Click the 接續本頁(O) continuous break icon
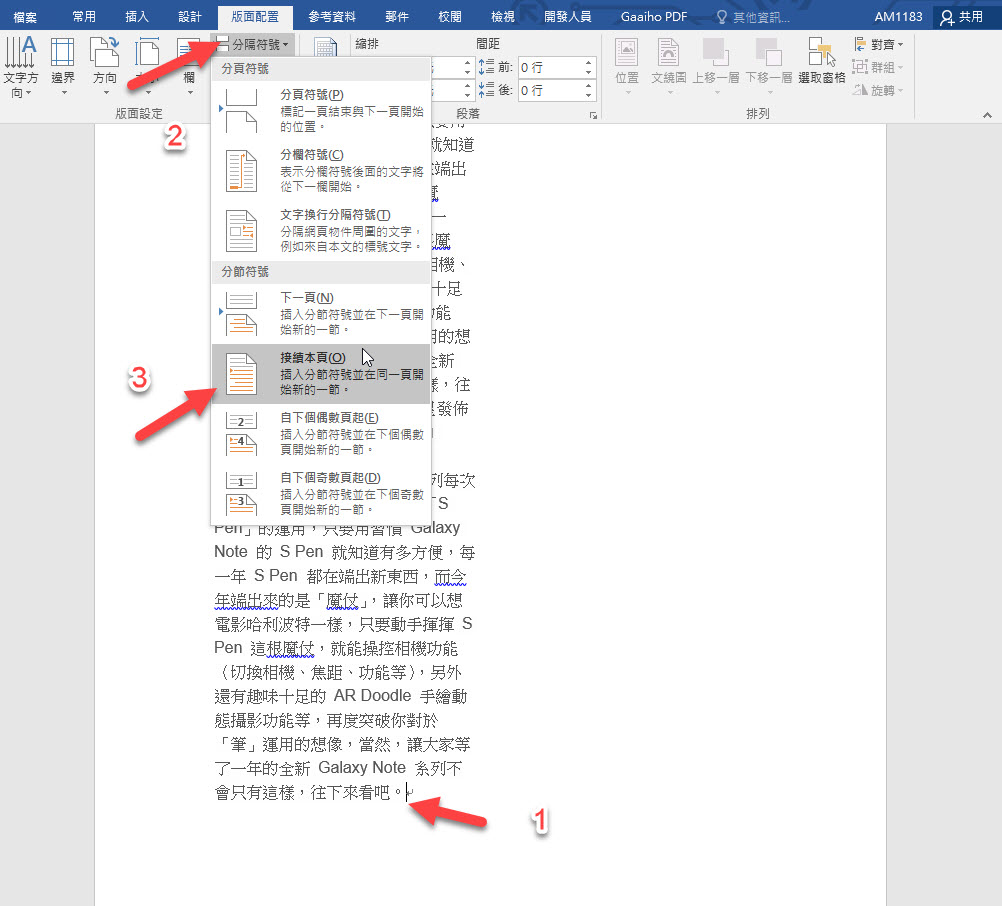 click(x=242, y=374)
